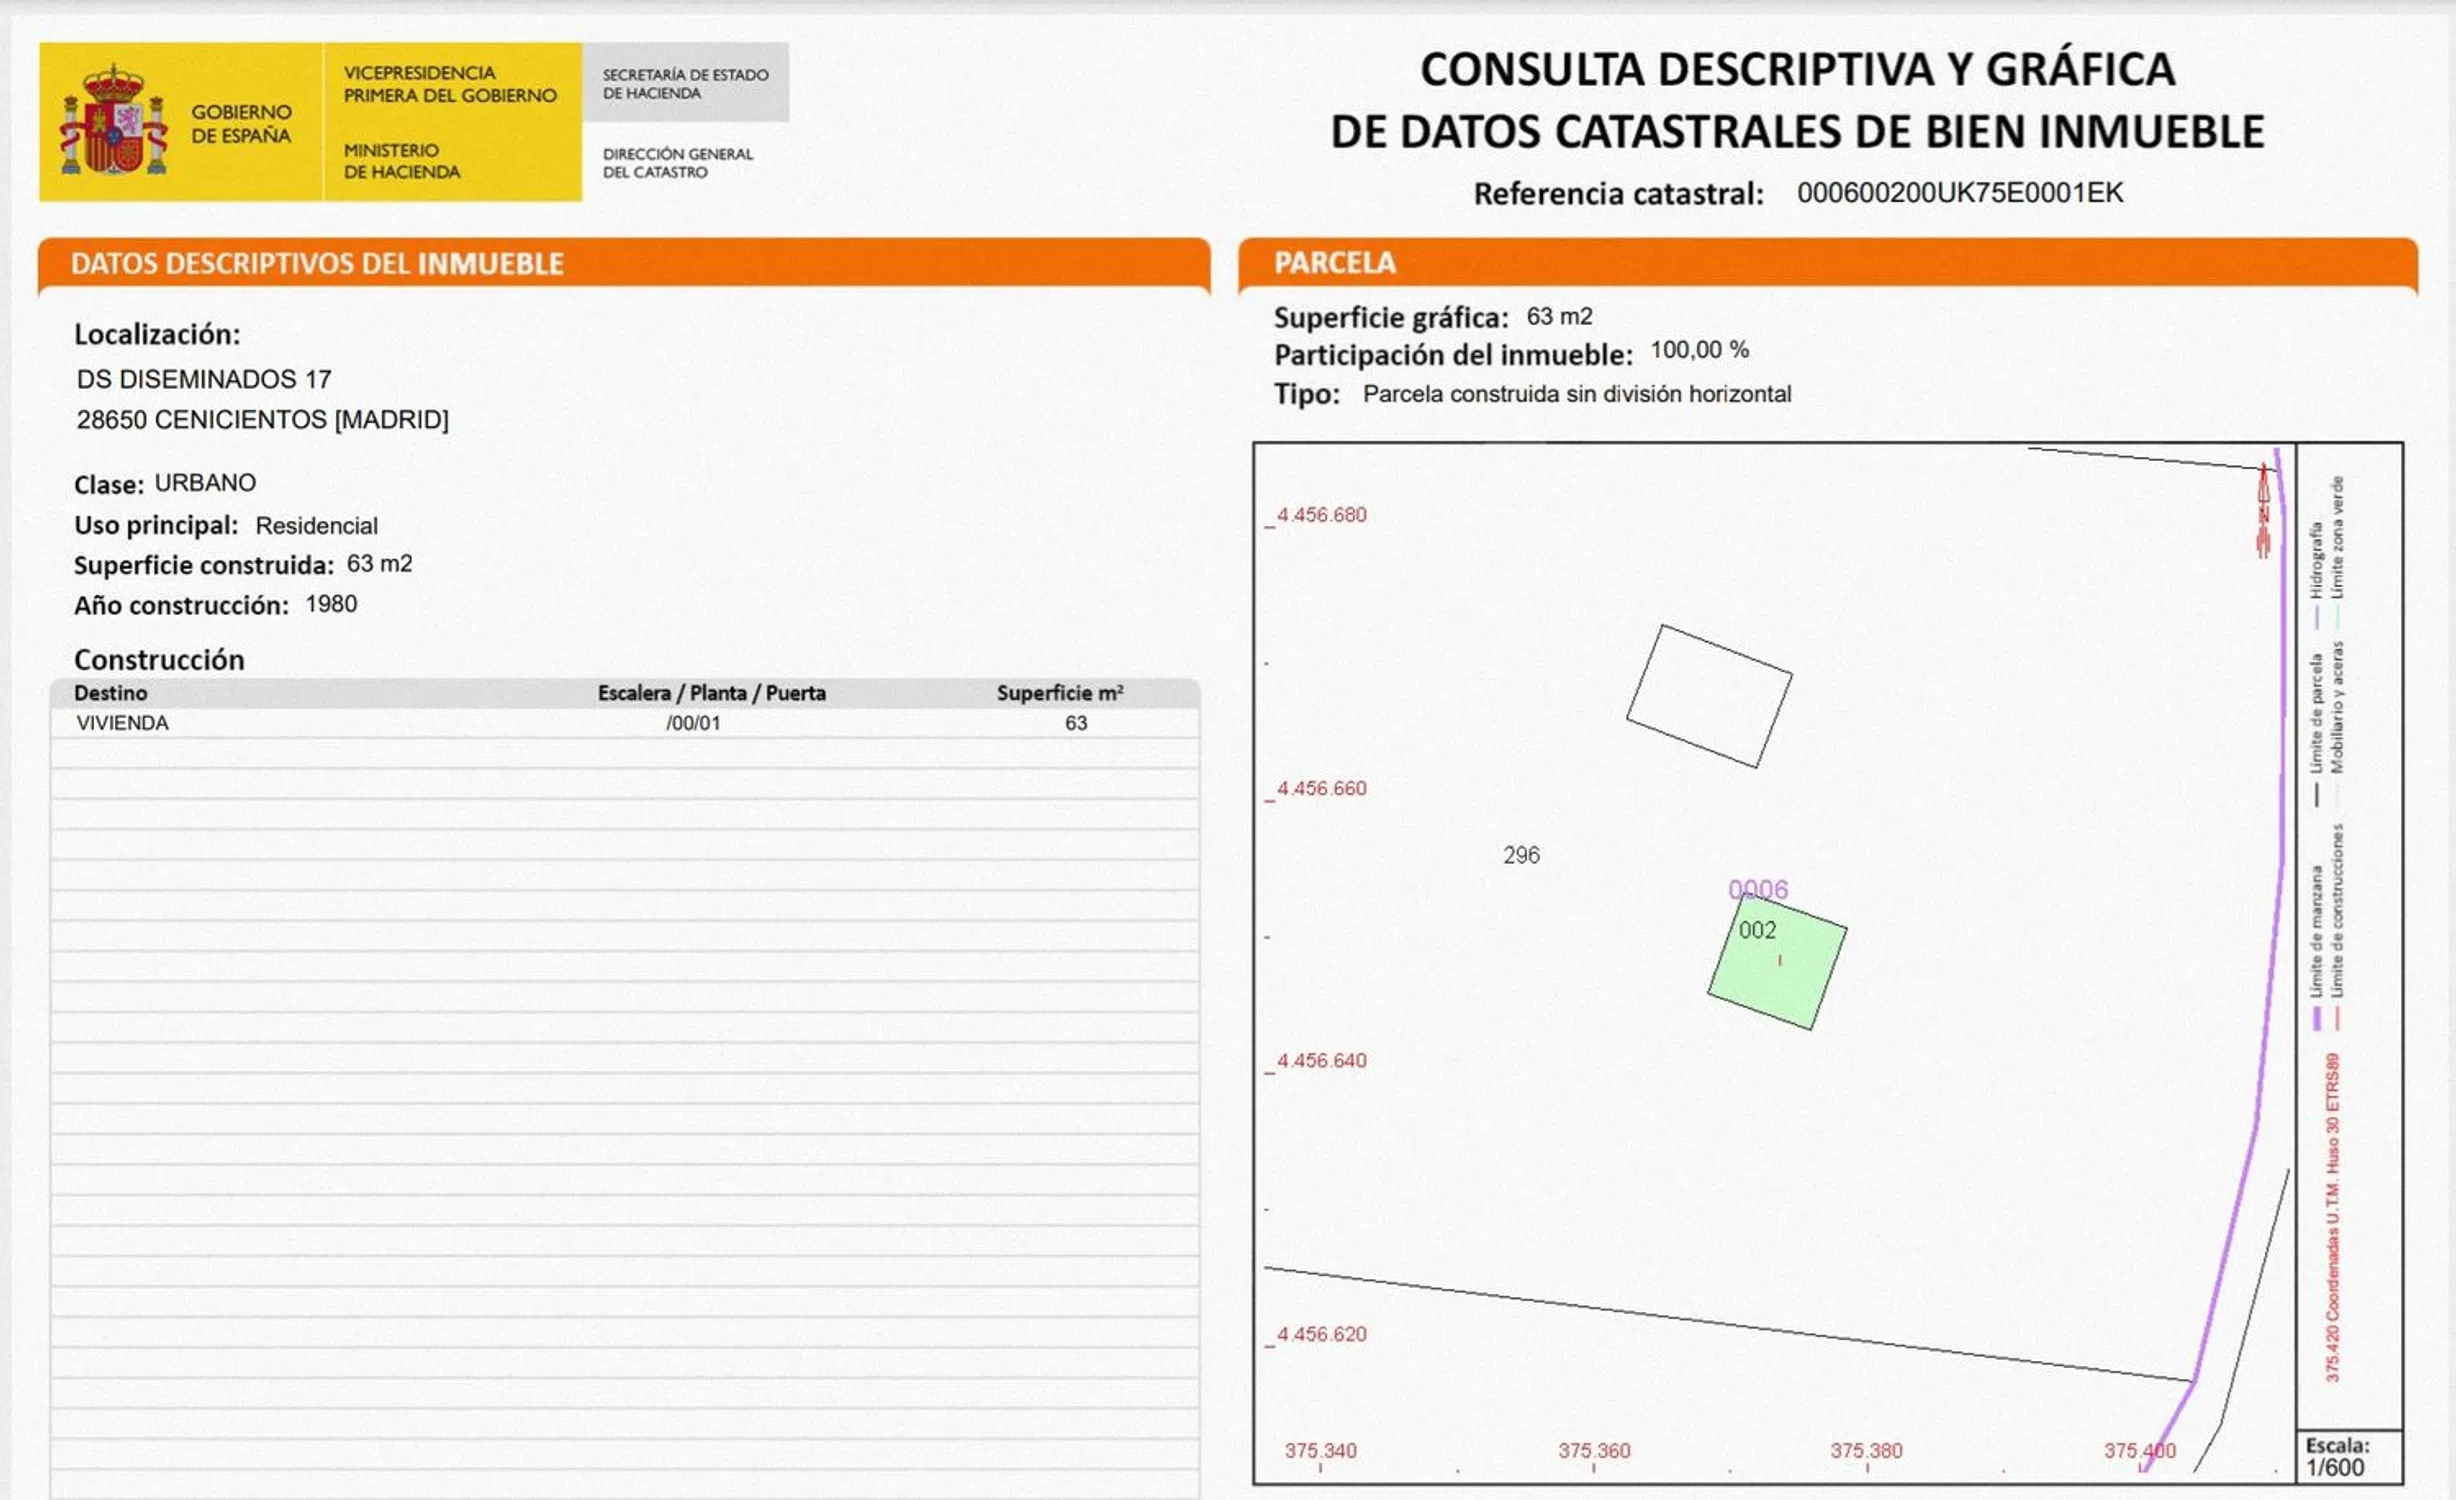Image resolution: width=2456 pixels, height=1500 pixels.
Task: Click the coordinate label 375.400
Action: pos(2140,1450)
